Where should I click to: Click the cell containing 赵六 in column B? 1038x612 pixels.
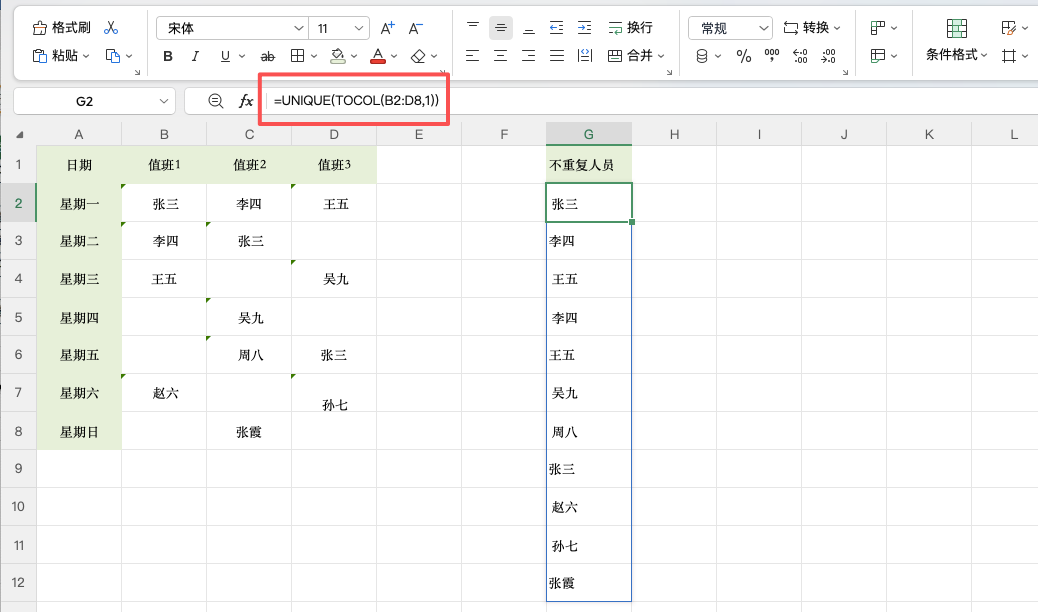click(164, 393)
